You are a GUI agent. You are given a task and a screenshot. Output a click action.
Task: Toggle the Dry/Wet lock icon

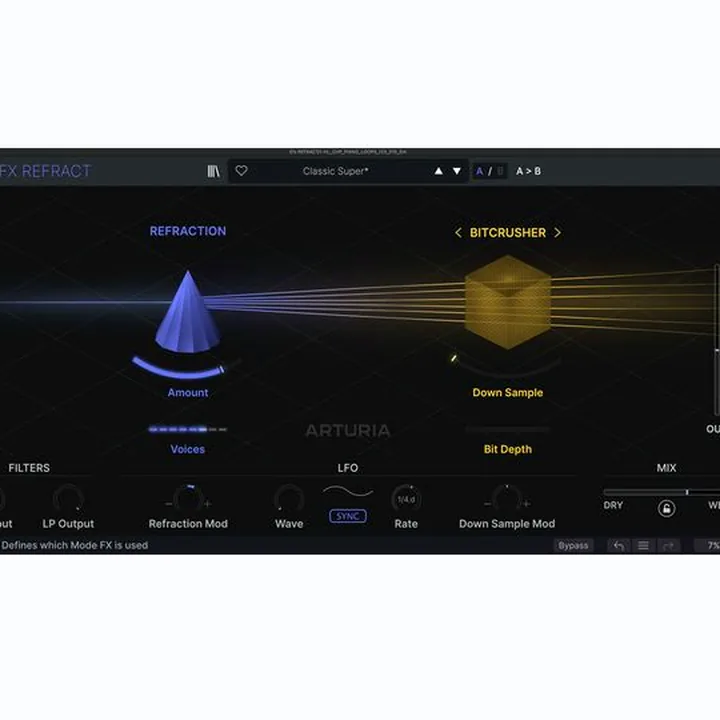[x=666, y=508]
